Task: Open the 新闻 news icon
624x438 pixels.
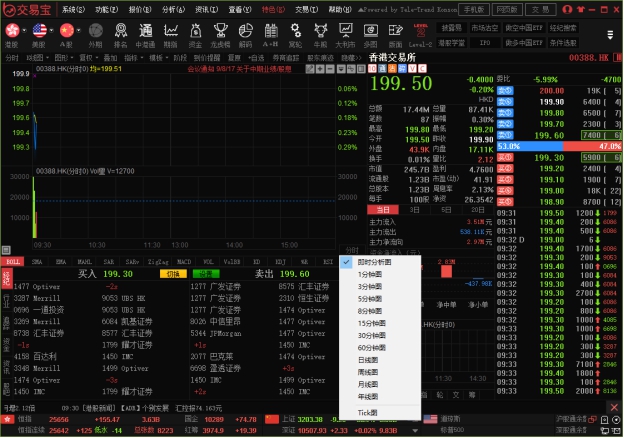Action: [x=397, y=33]
